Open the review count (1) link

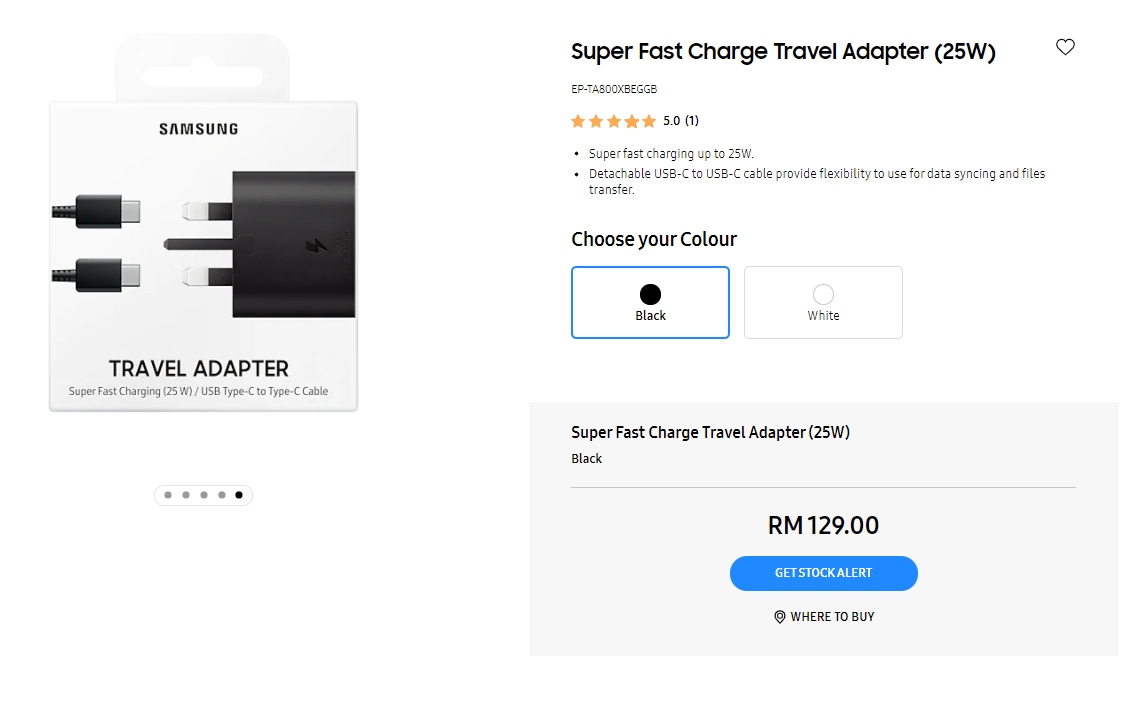[692, 121]
